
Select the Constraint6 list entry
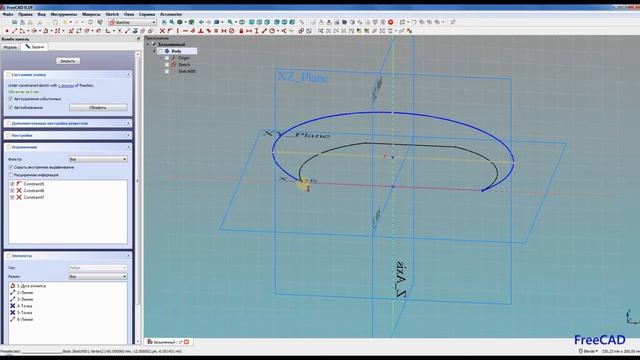(x=33, y=191)
